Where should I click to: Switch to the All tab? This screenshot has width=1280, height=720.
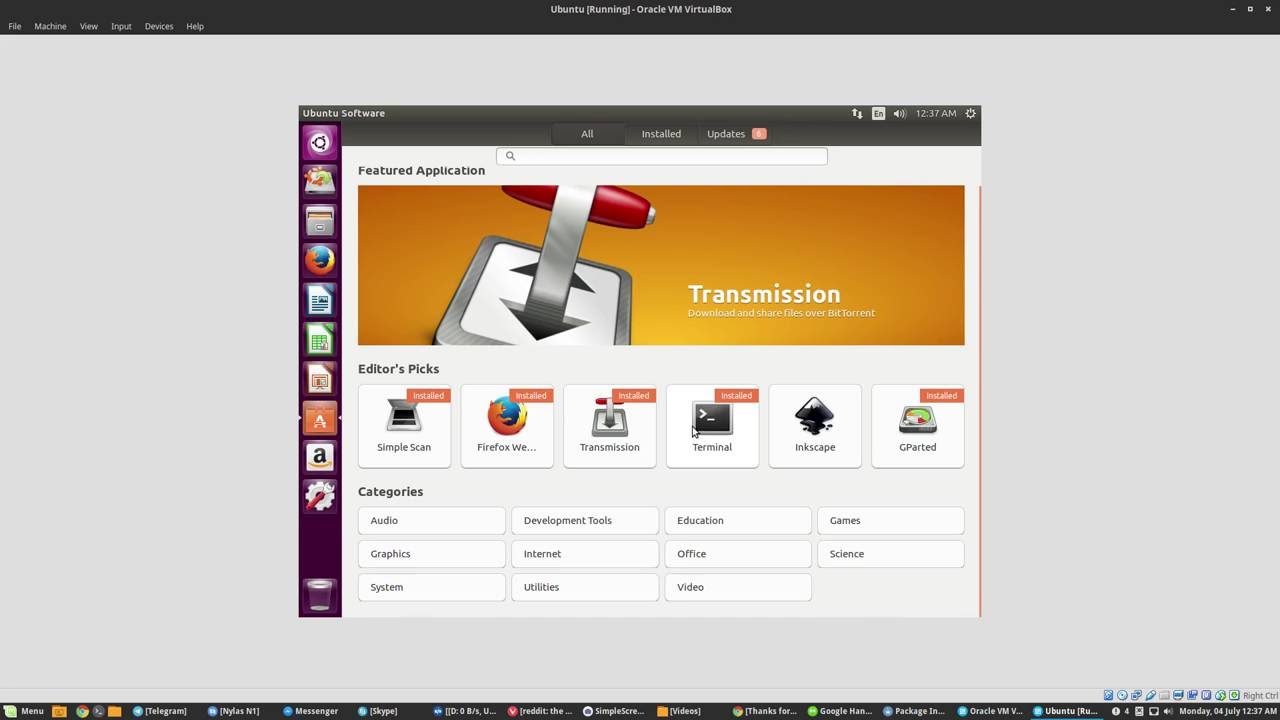pyautogui.click(x=587, y=134)
